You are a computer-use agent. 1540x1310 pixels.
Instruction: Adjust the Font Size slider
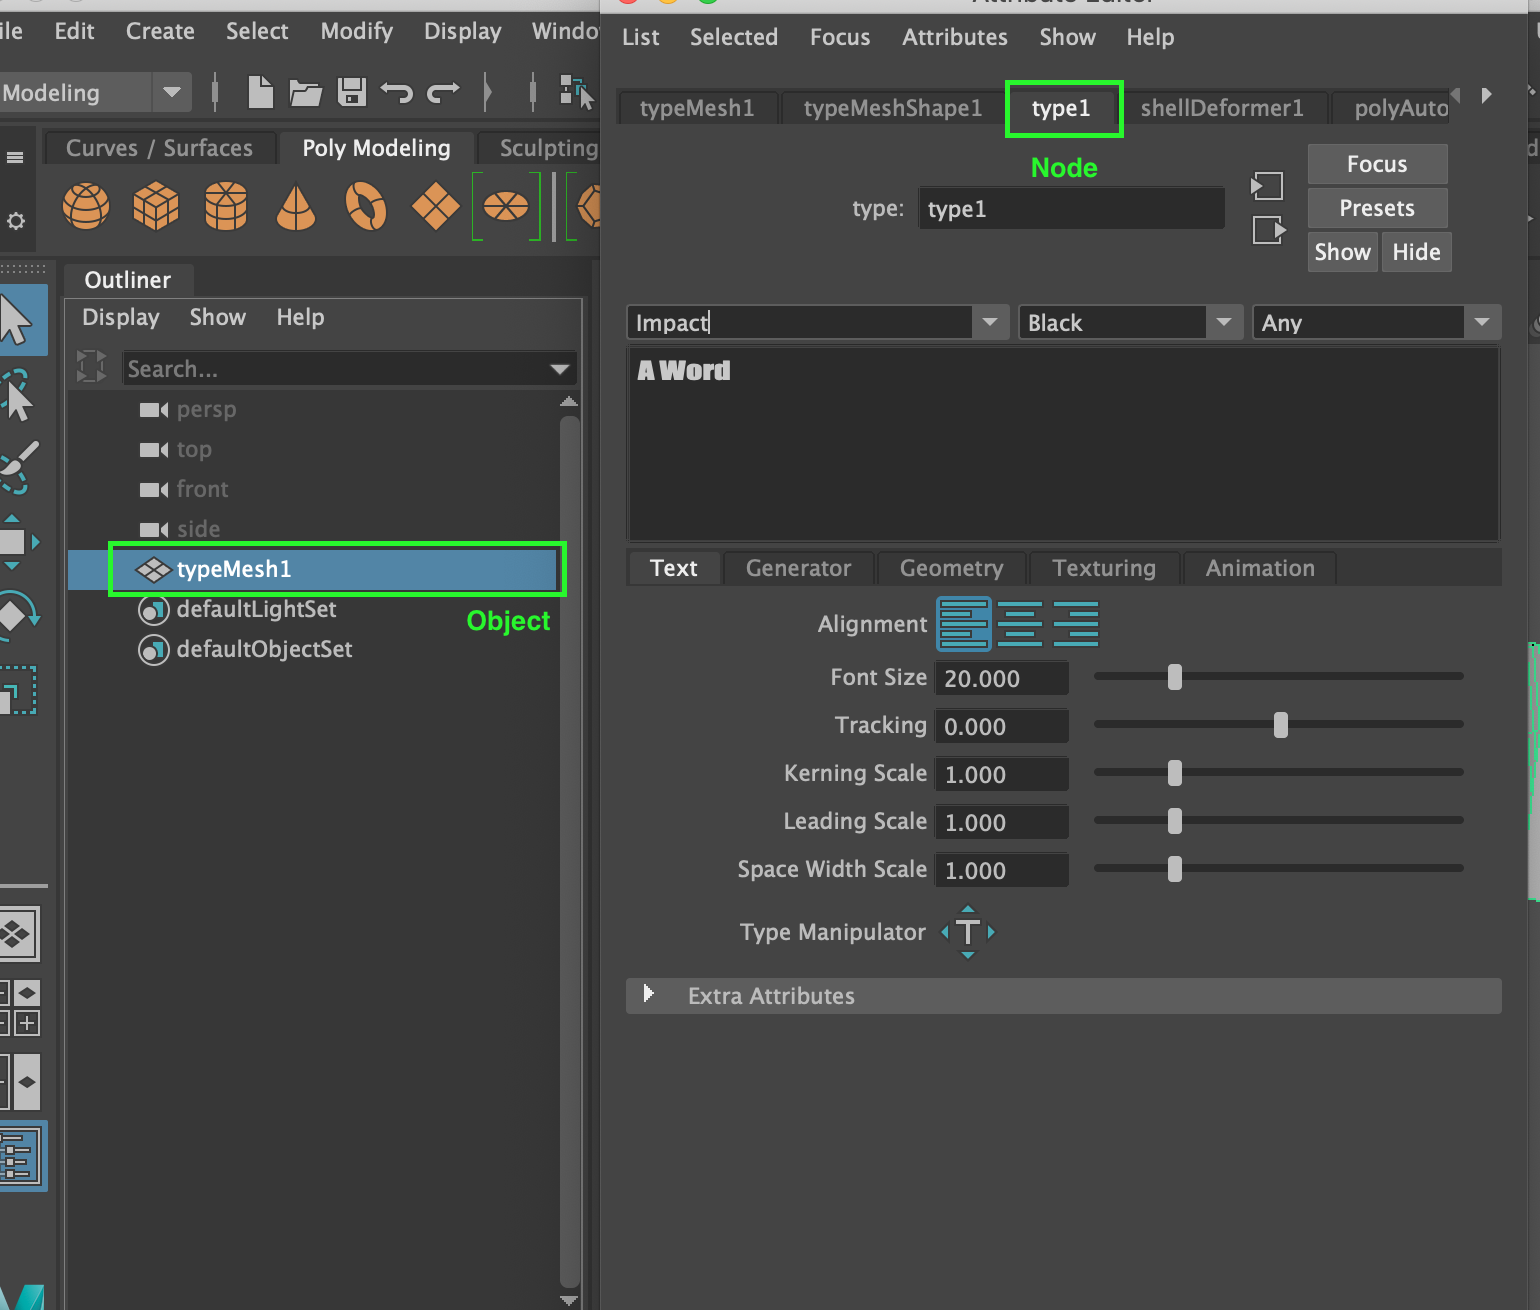1174,677
